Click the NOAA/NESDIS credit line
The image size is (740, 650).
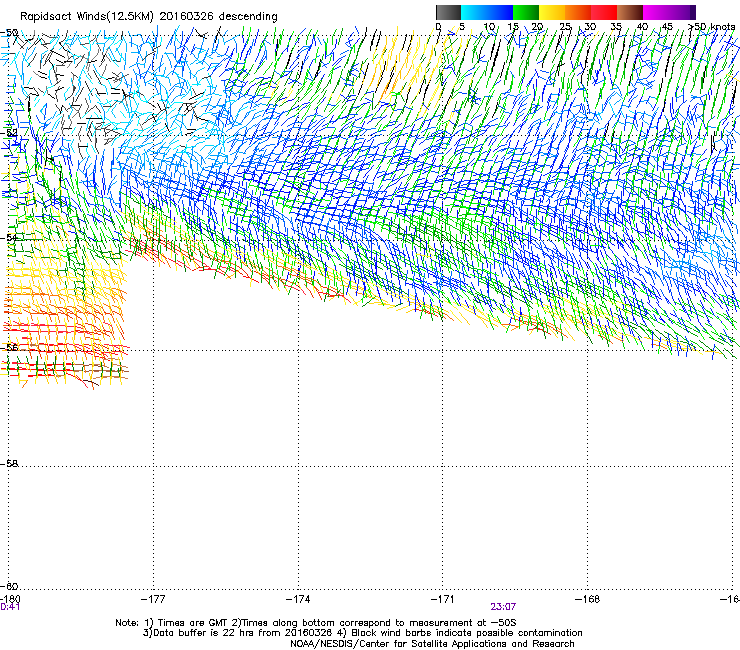pos(432,644)
